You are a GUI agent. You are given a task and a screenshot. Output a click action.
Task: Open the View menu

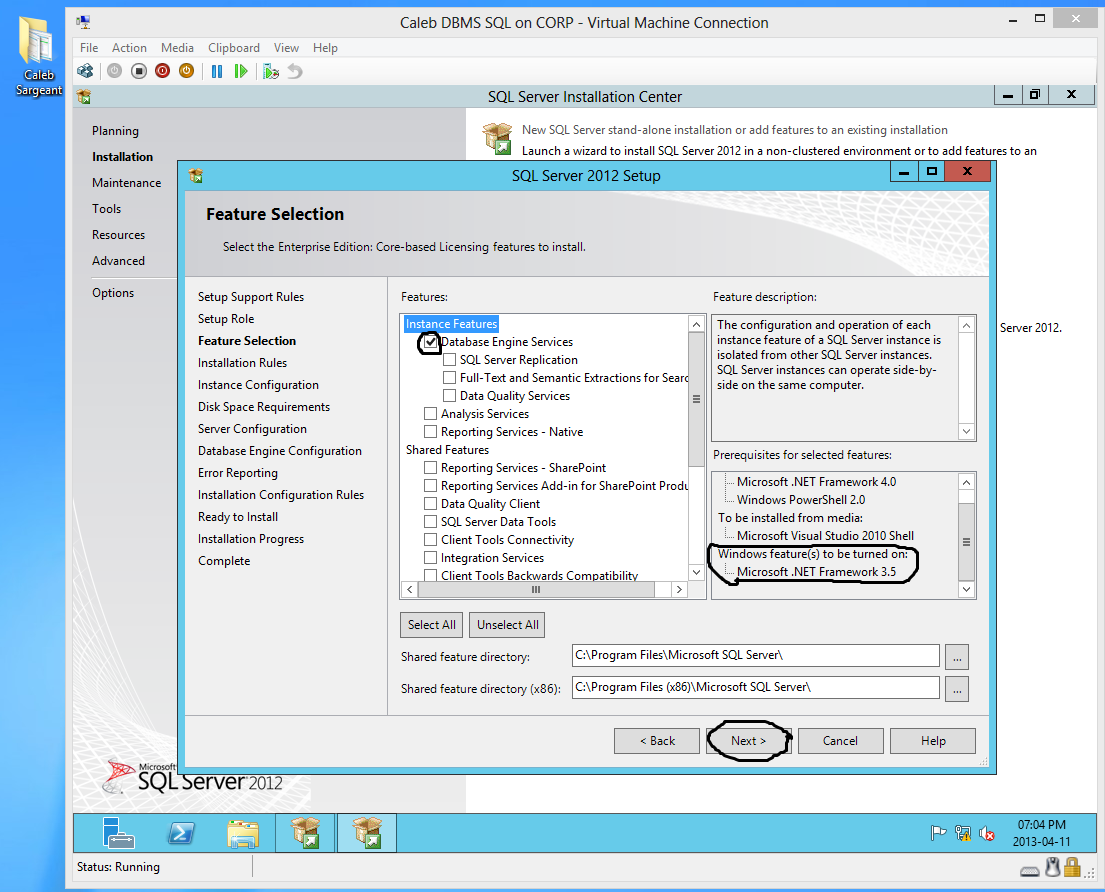click(286, 48)
